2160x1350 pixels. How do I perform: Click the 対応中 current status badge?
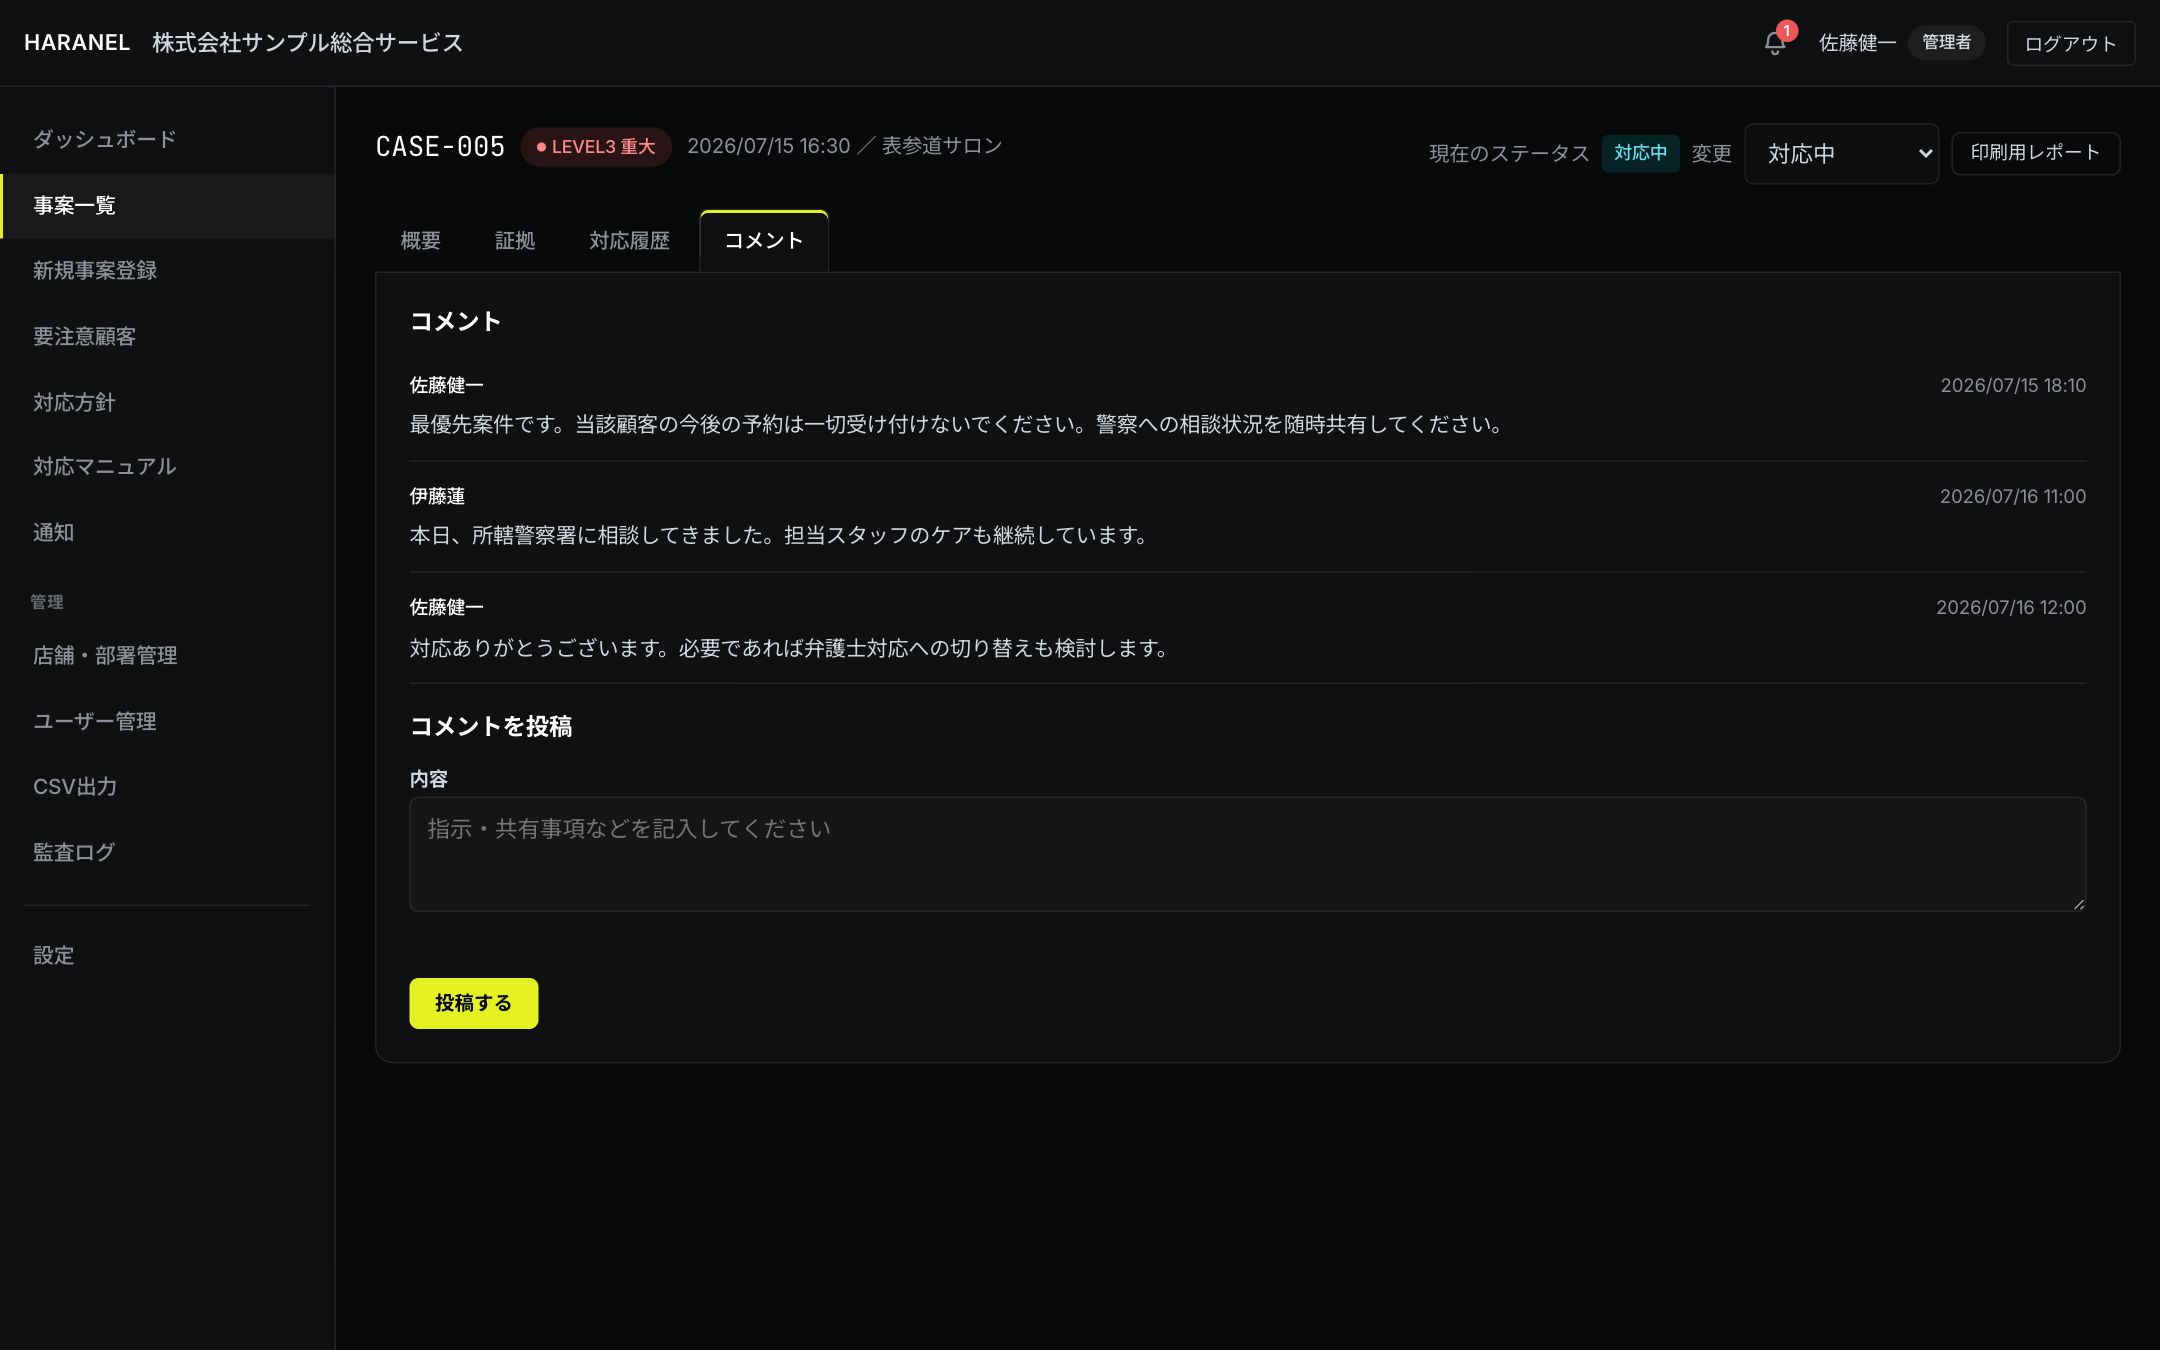point(1640,153)
